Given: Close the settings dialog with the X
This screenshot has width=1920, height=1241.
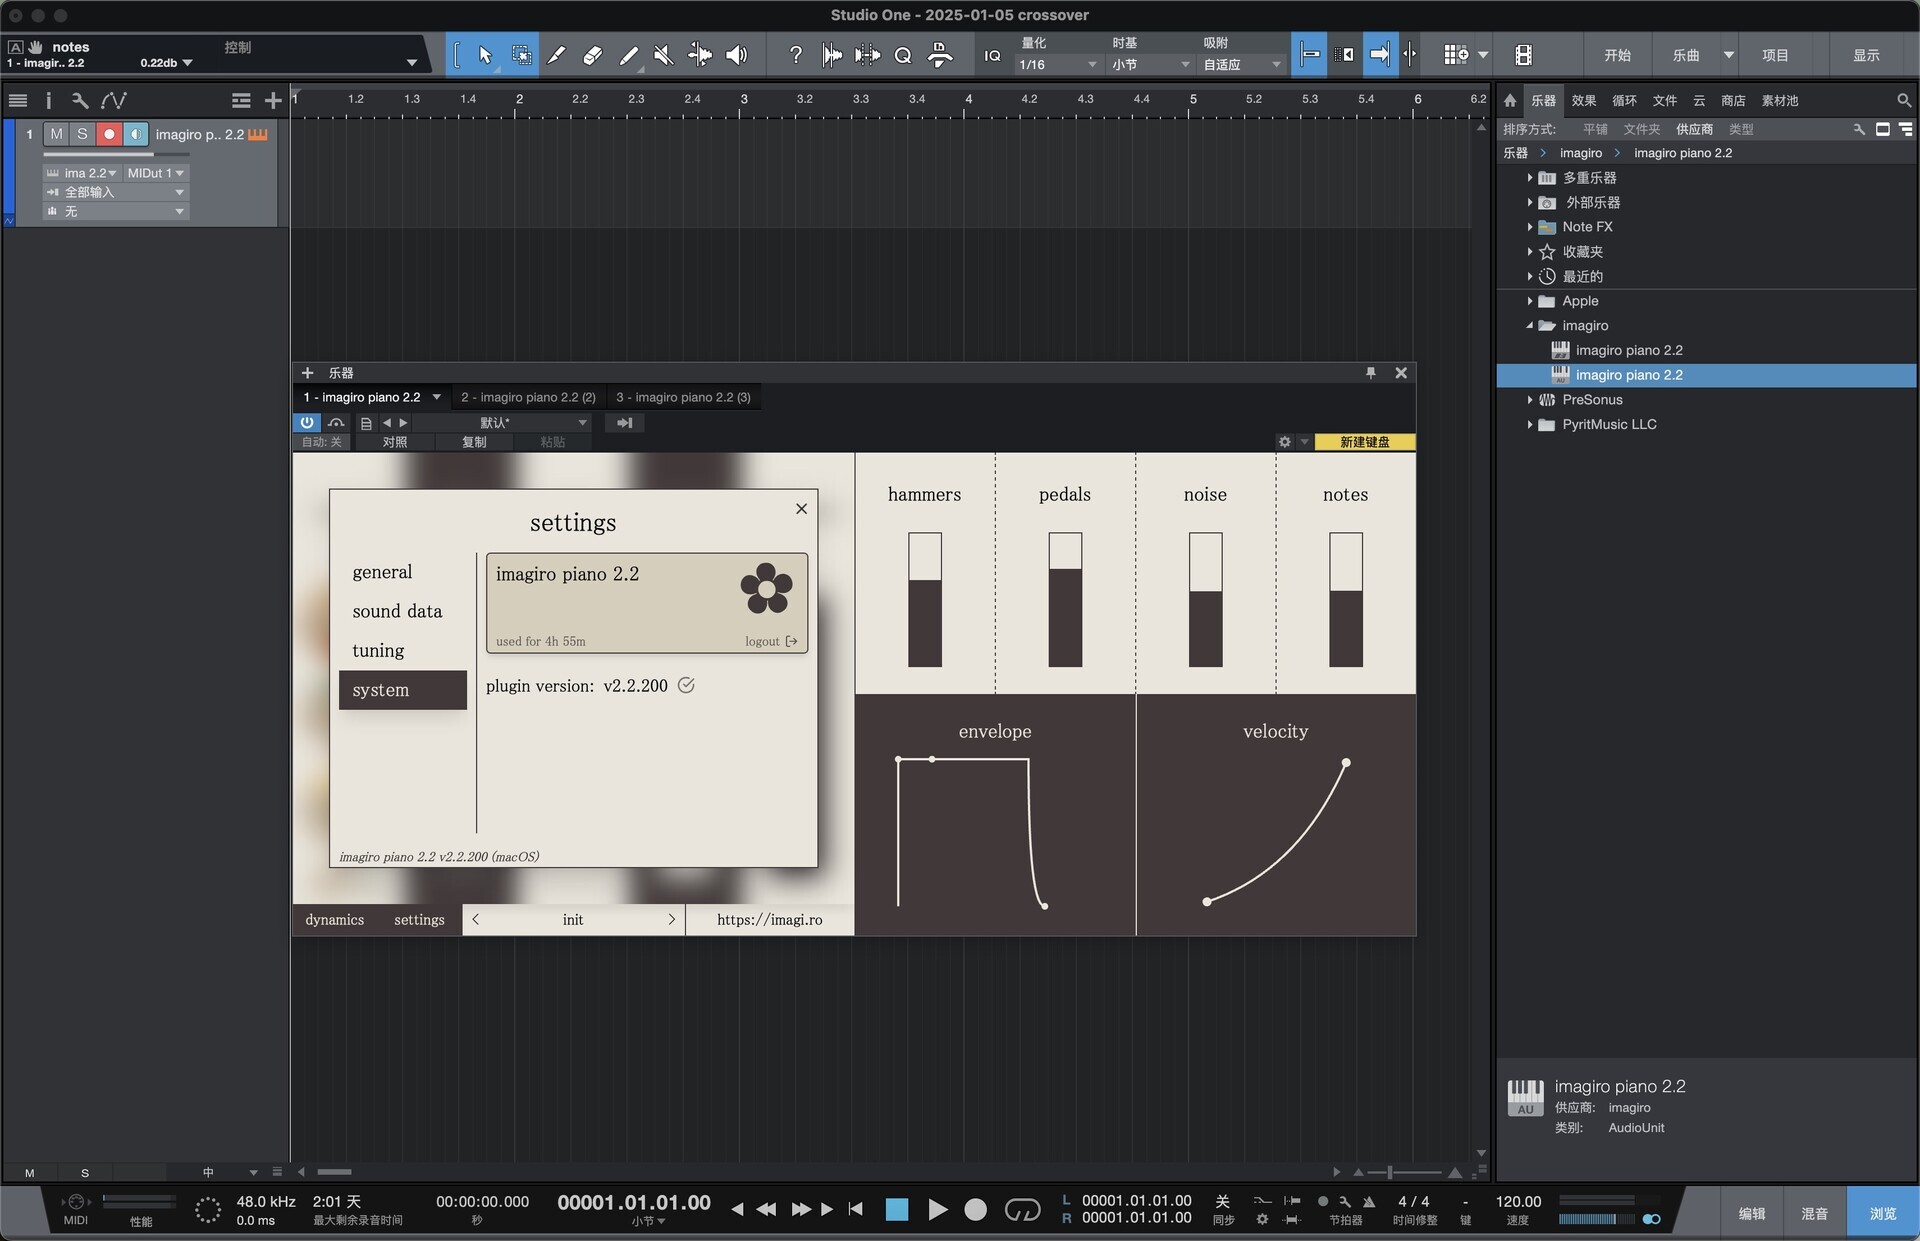Looking at the screenshot, I should coord(801,509).
